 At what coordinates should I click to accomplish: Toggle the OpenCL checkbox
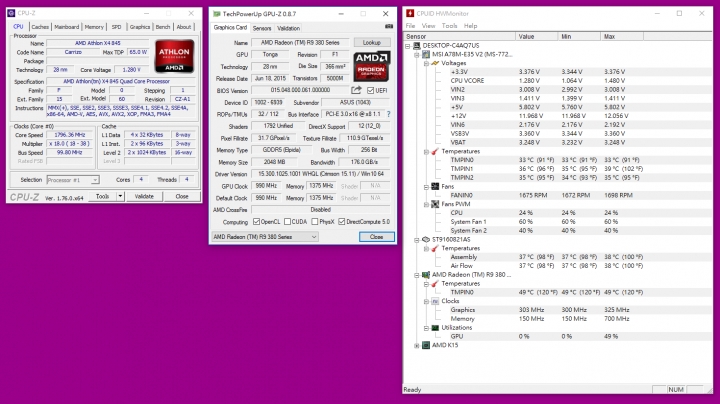[x=256, y=222]
